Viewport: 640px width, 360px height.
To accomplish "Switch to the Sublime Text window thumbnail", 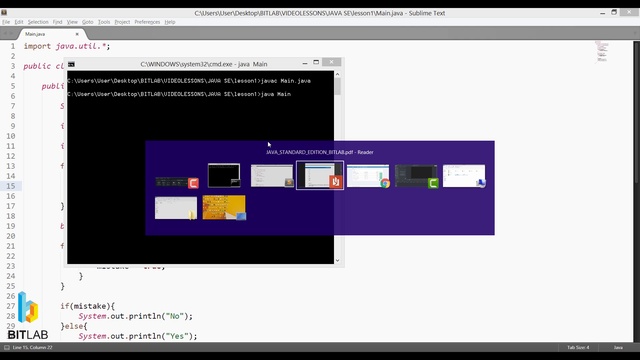I will point(272,176).
